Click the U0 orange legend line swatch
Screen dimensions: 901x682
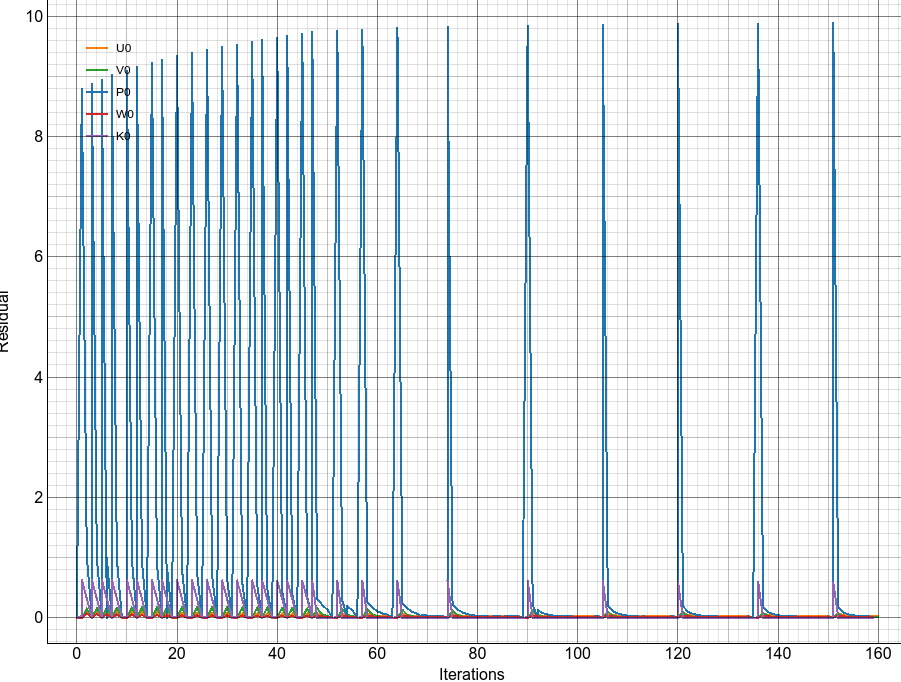coord(96,48)
